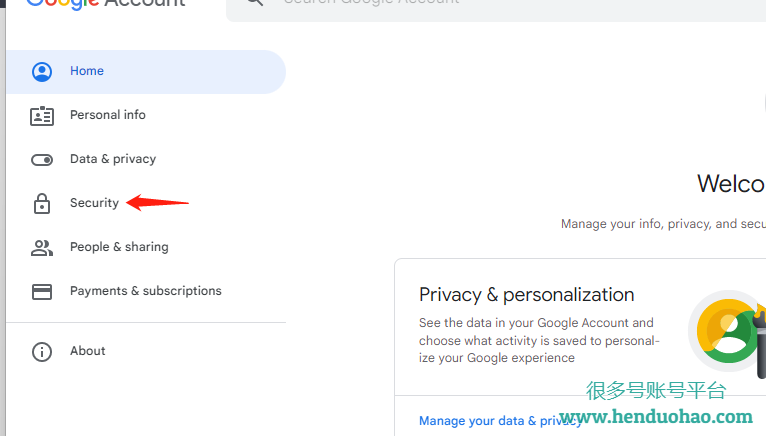The height and width of the screenshot is (436, 766).
Task: Click the Security padlock icon
Action: click(x=42, y=203)
